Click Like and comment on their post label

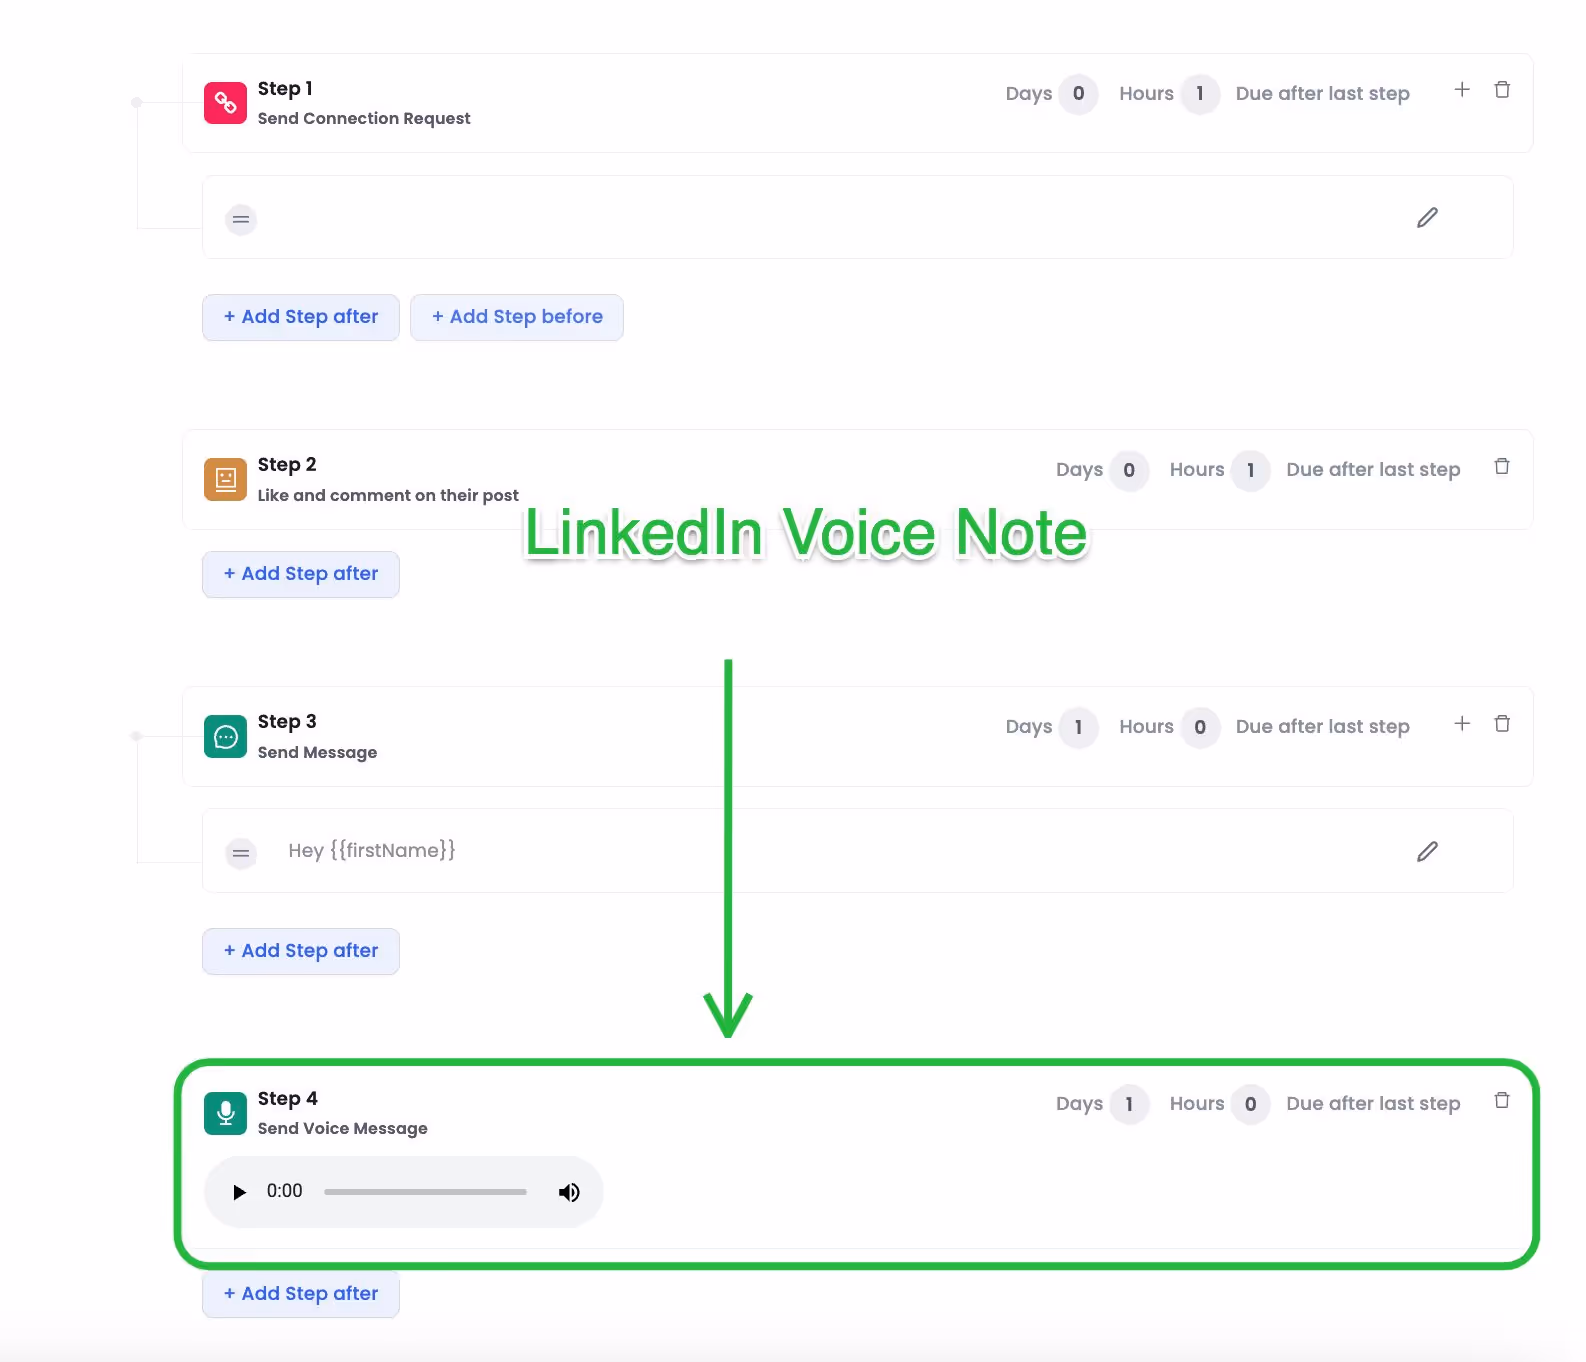click(388, 495)
